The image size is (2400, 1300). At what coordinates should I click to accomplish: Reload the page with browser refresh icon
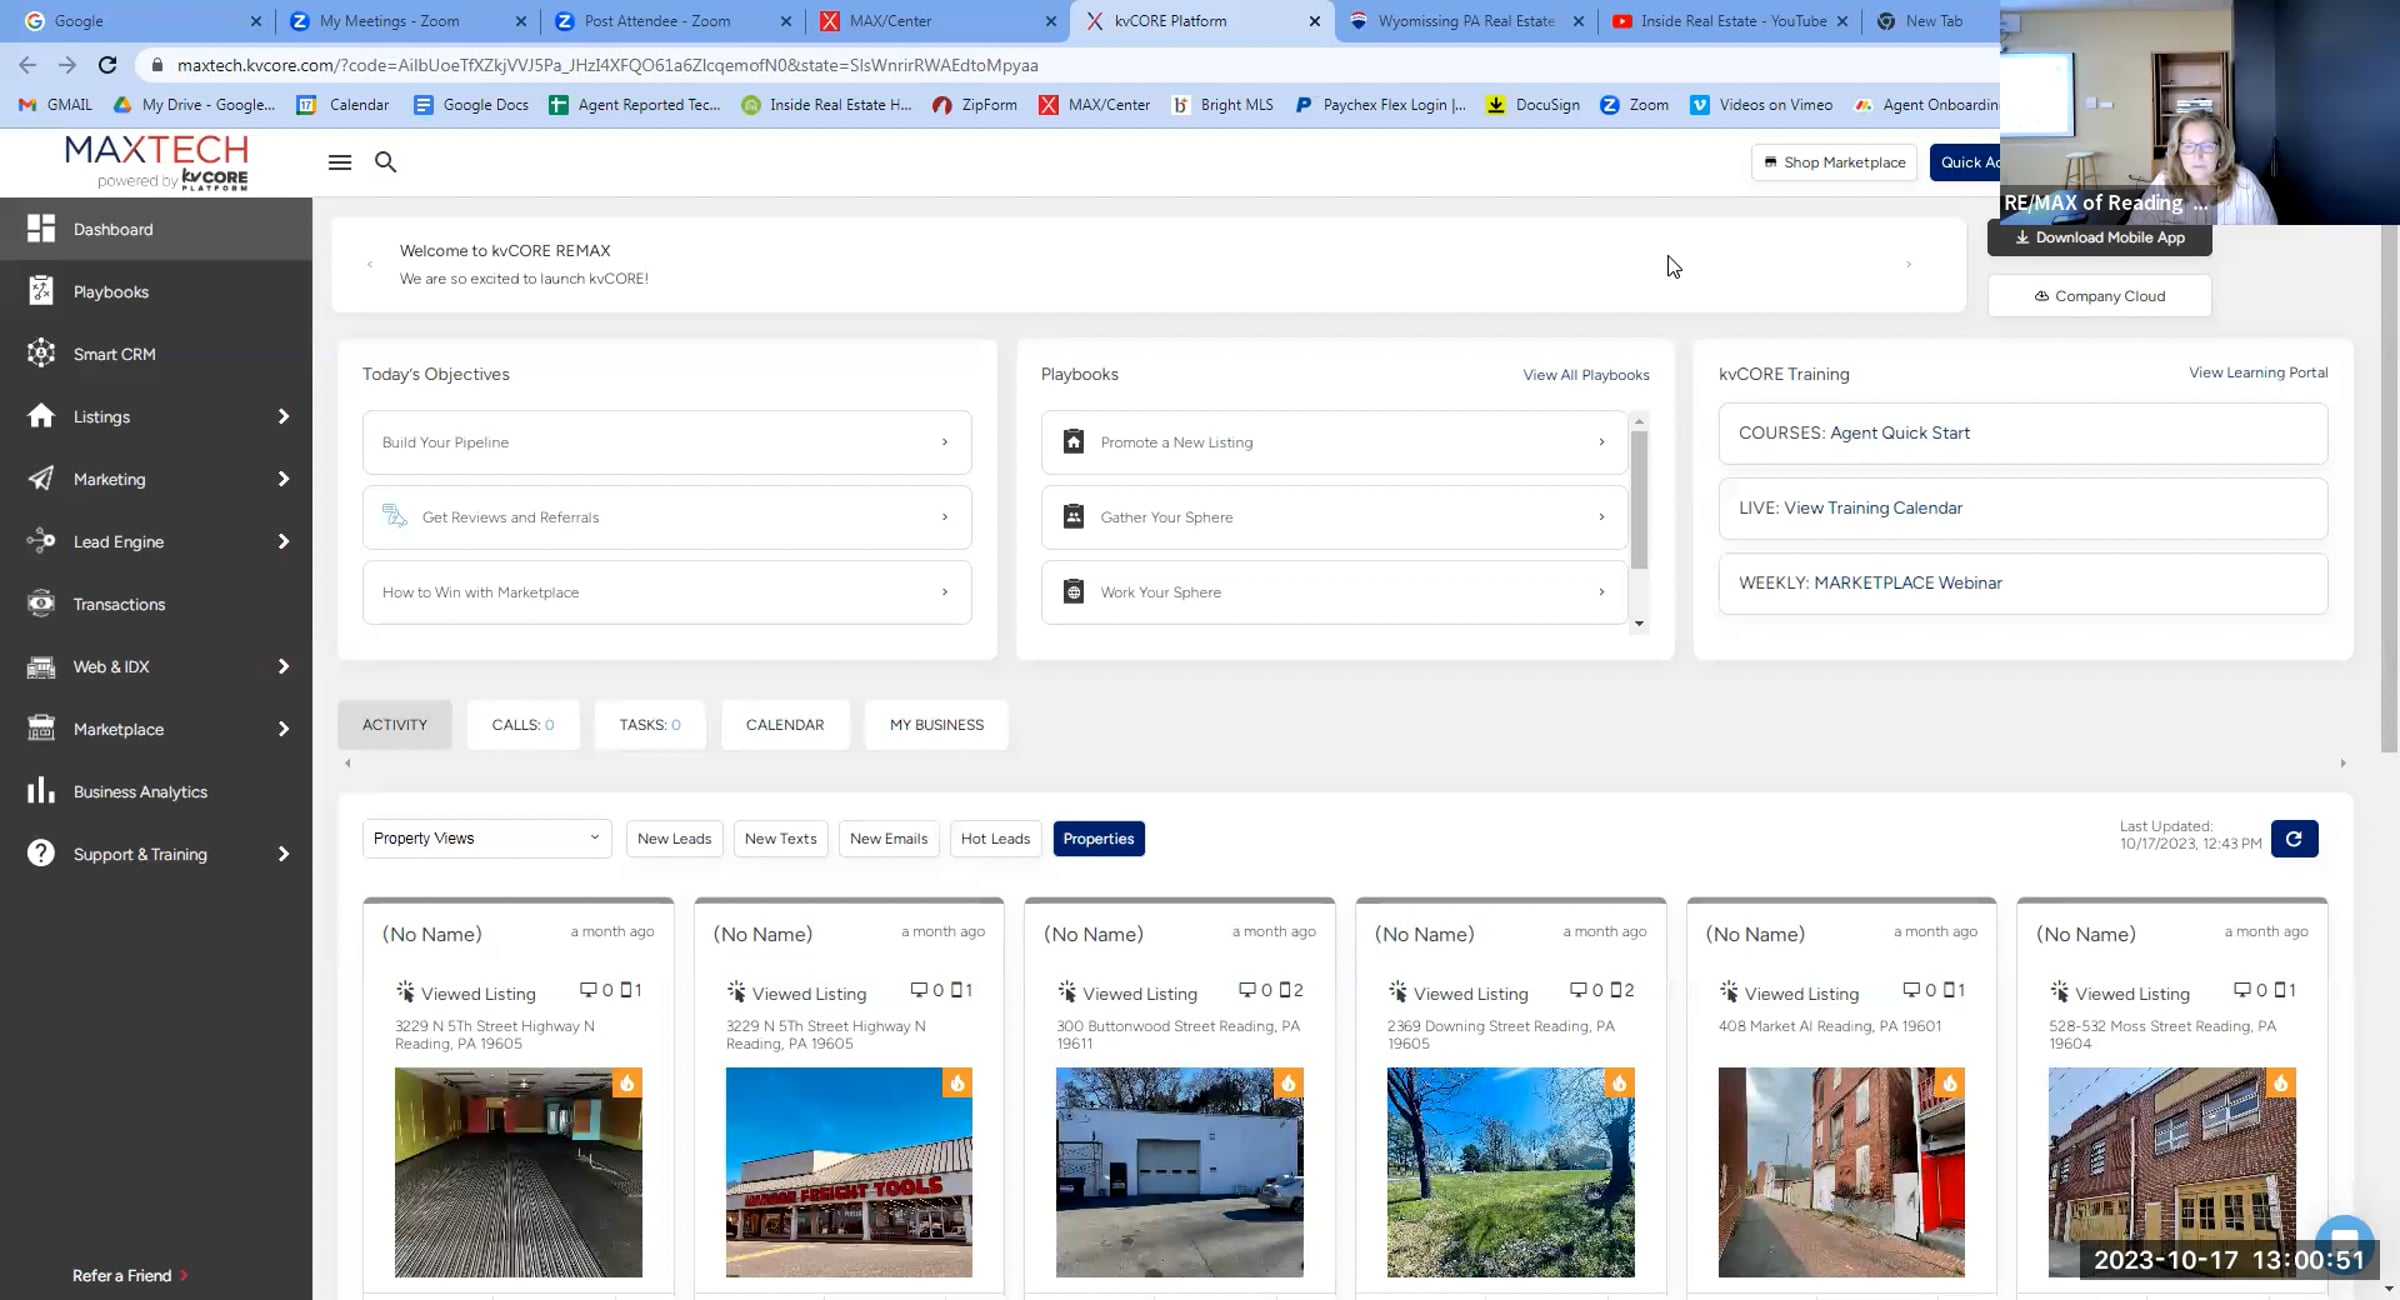point(107,65)
